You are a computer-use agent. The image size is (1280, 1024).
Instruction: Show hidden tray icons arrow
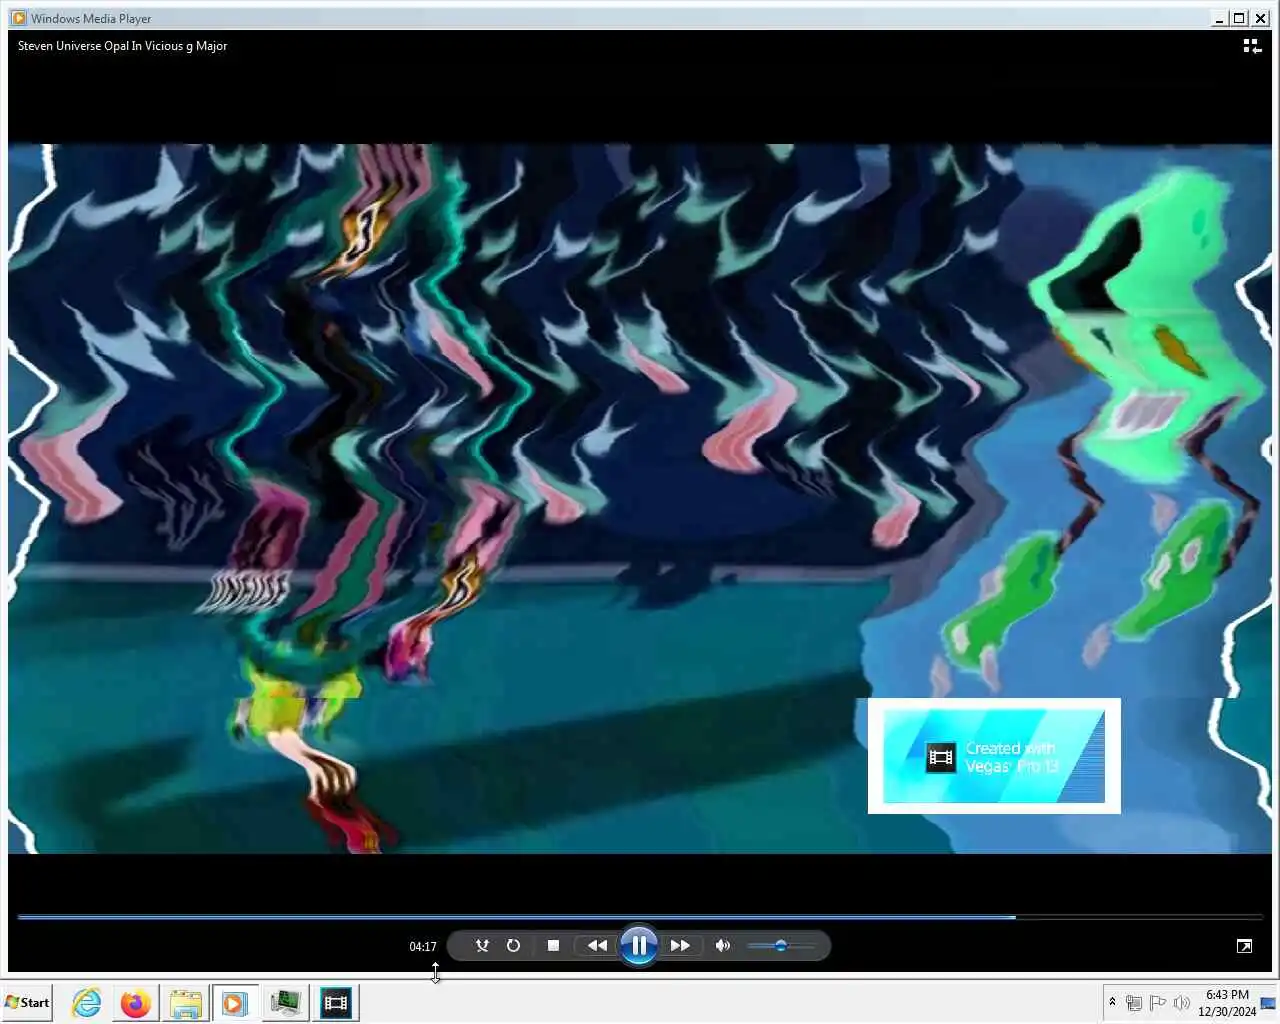pos(1112,1002)
